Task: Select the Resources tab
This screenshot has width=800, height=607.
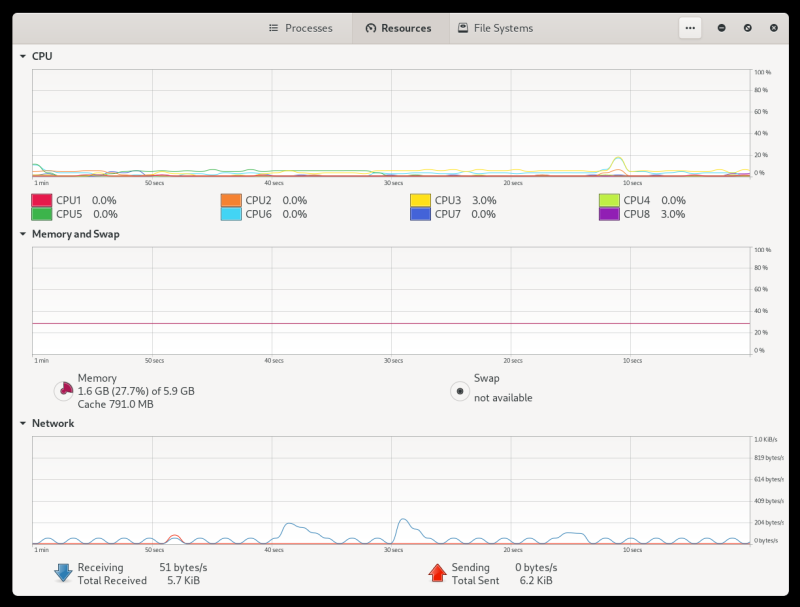Action: [398, 28]
